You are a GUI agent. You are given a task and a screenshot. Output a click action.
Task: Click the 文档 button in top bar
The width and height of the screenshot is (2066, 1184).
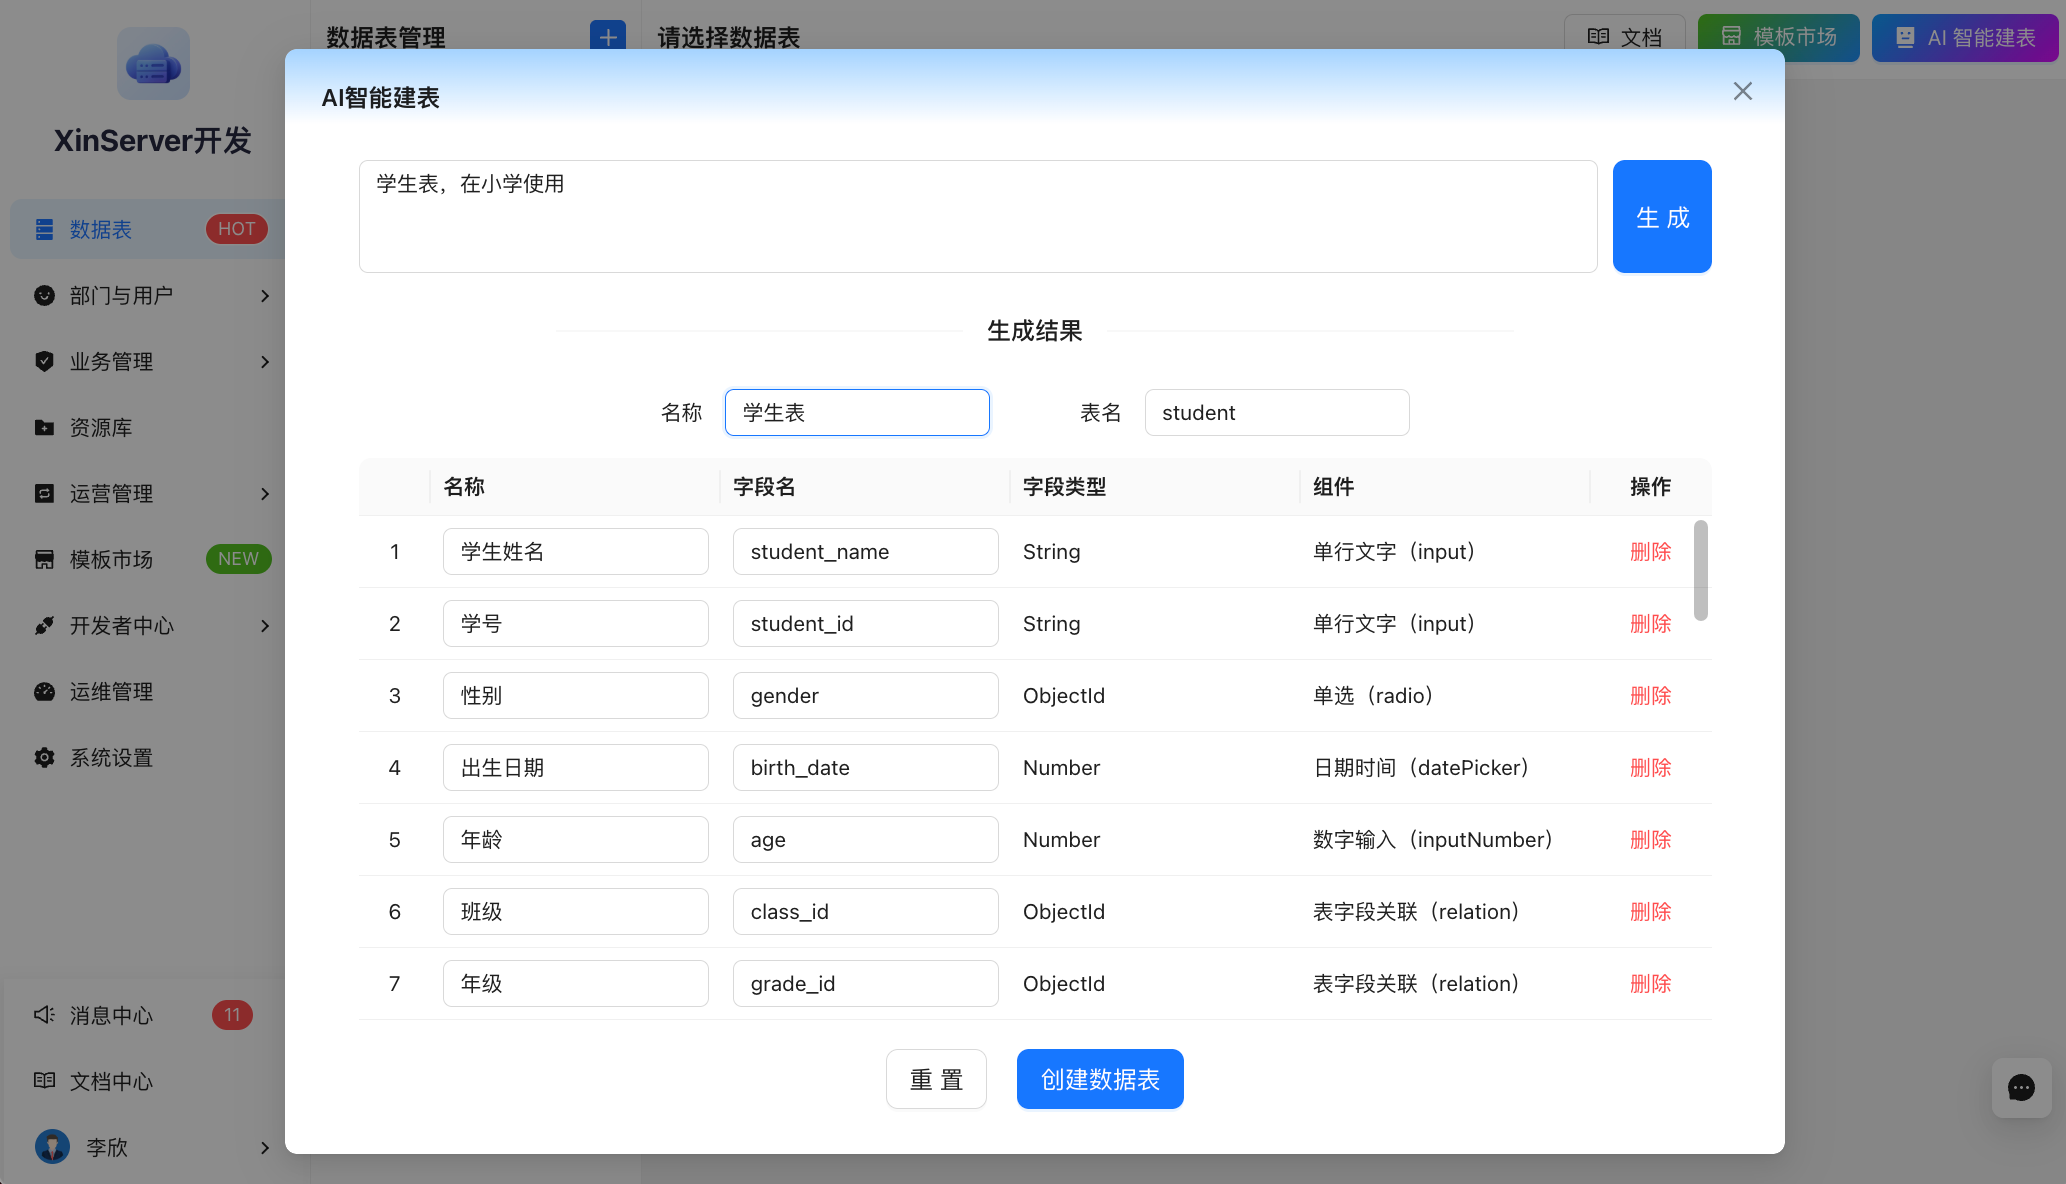click(1624, 37)
